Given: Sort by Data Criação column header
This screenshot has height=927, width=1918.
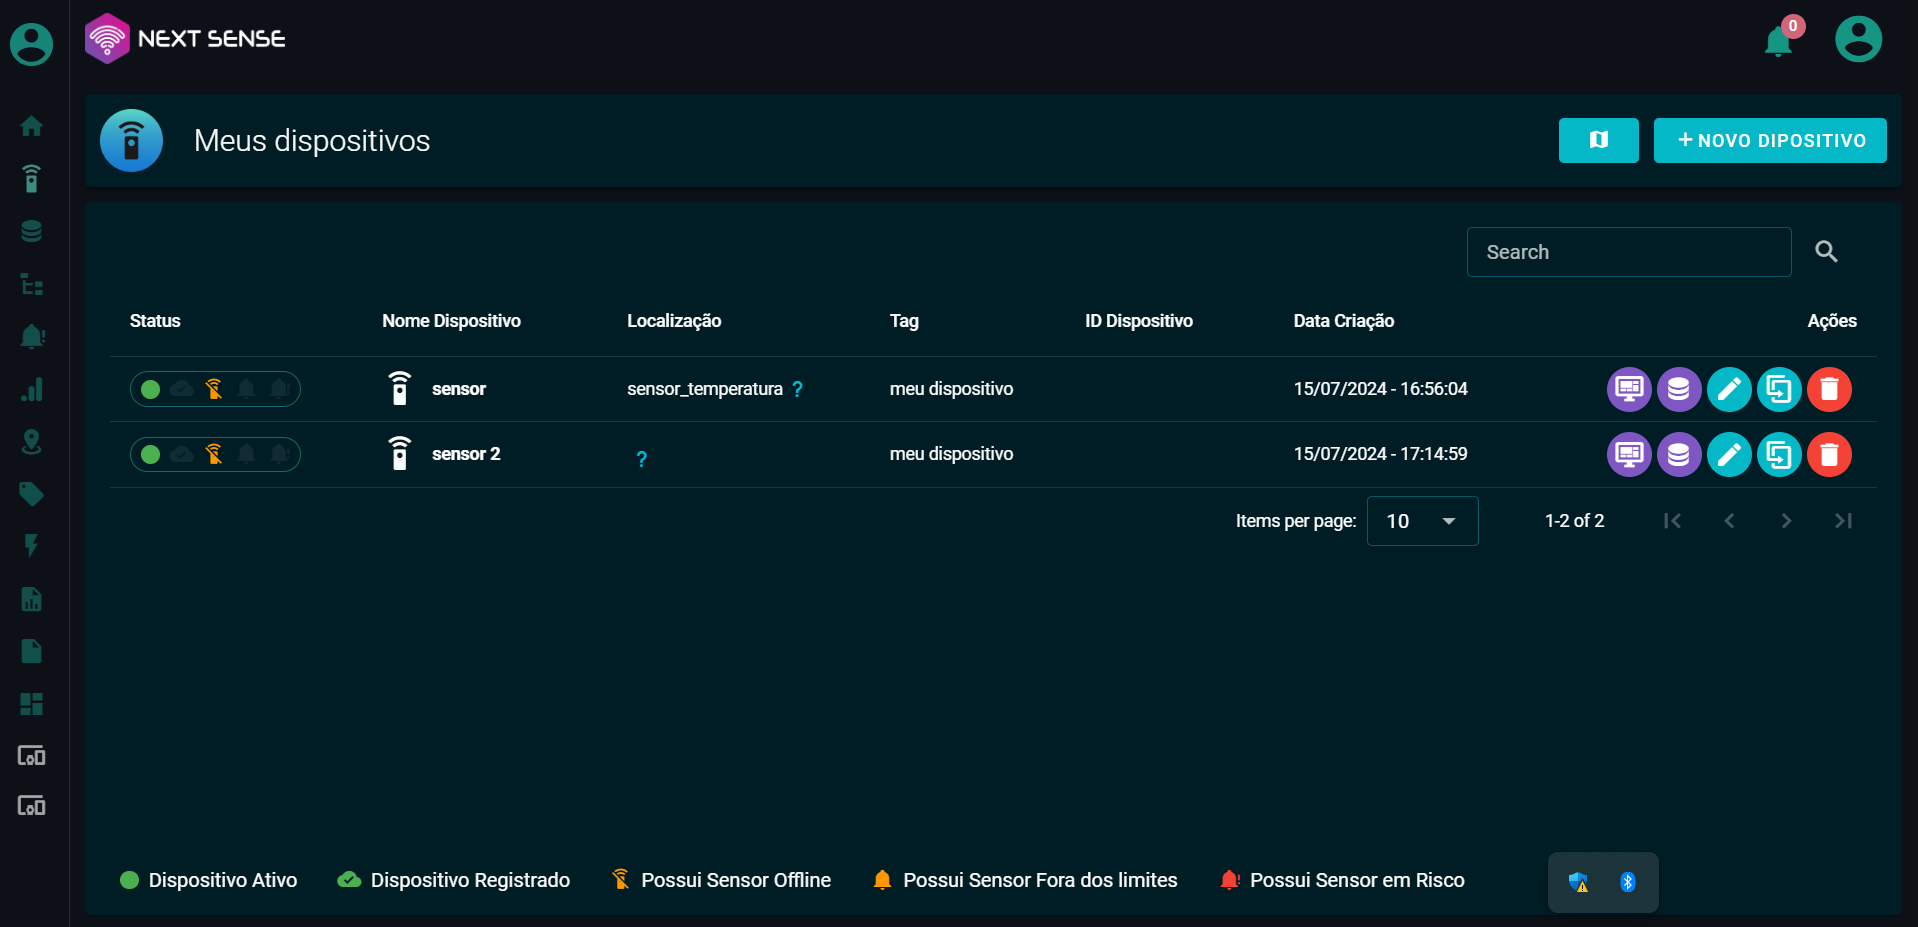Looking at the screenshot, I should pos(1343,321).
